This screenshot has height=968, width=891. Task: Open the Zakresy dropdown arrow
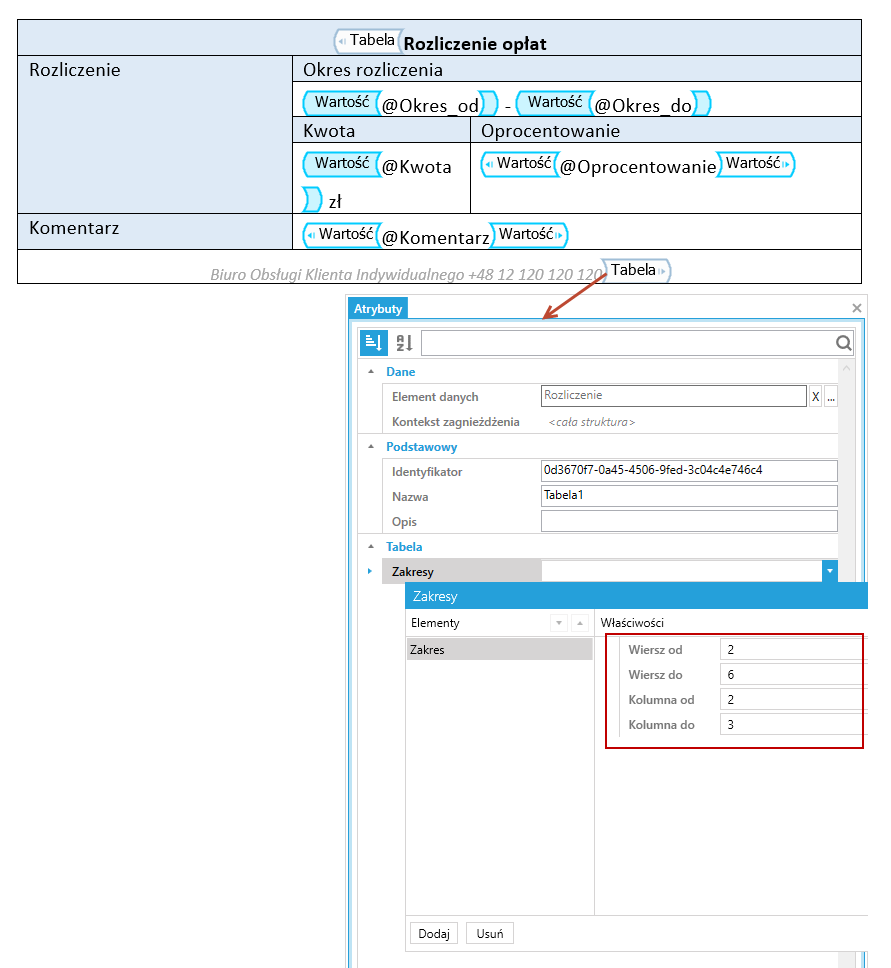click(830, 571)
